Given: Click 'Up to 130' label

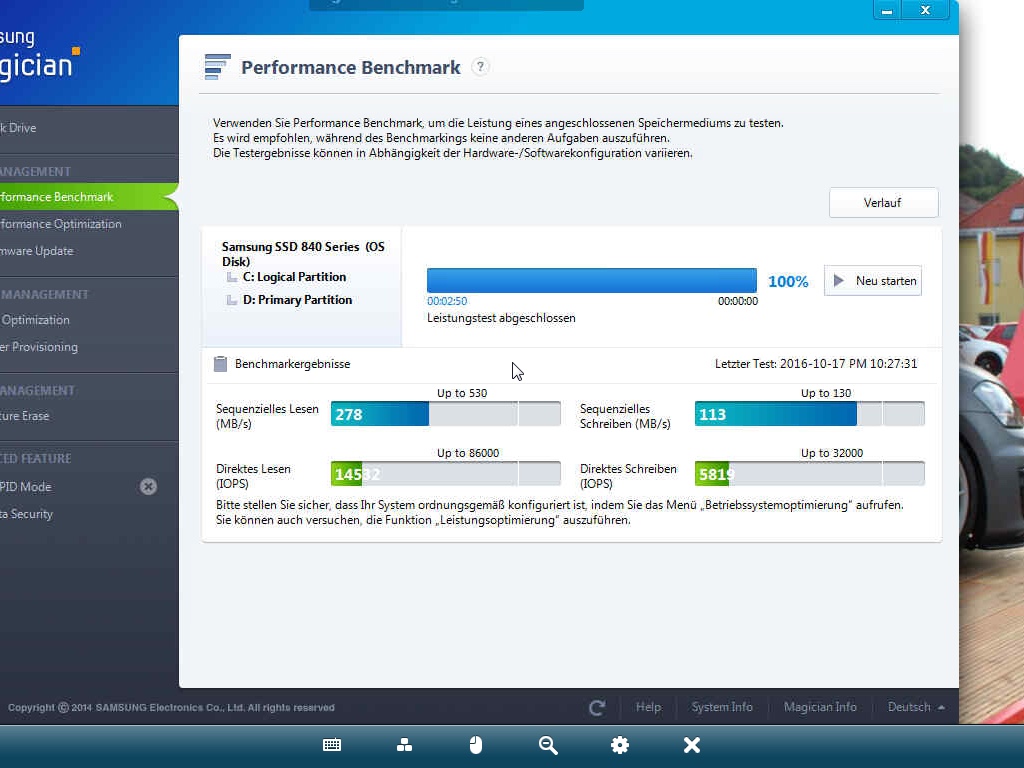Looking at the screenshot, I should coord(826,393).
